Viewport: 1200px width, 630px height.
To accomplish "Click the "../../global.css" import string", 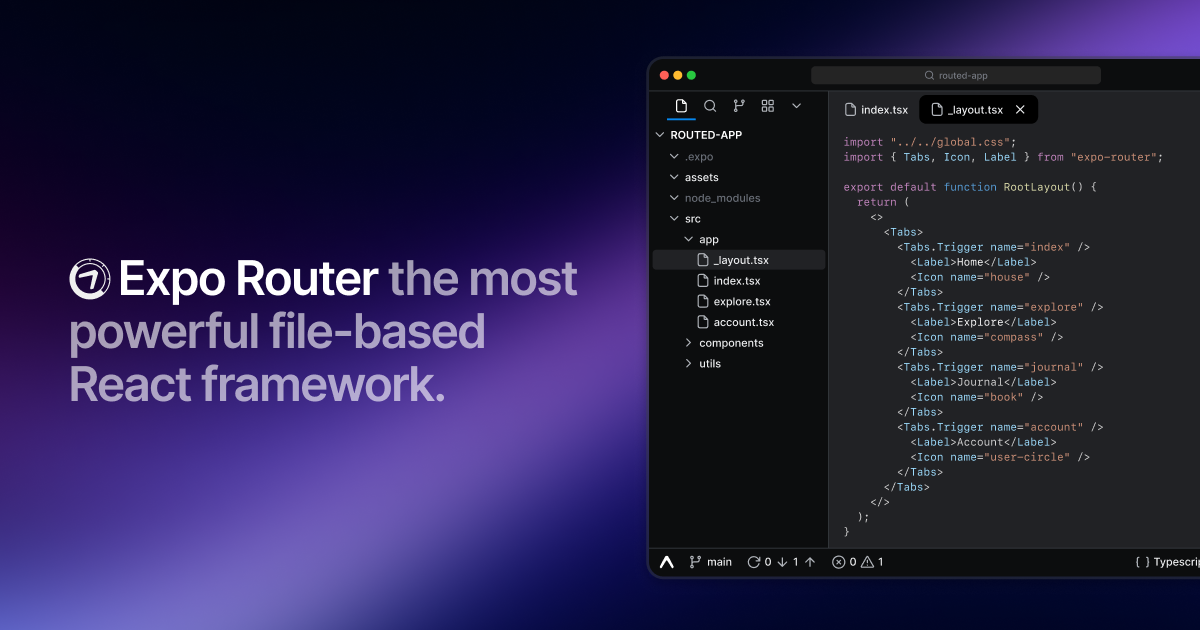I will [950, 142].
